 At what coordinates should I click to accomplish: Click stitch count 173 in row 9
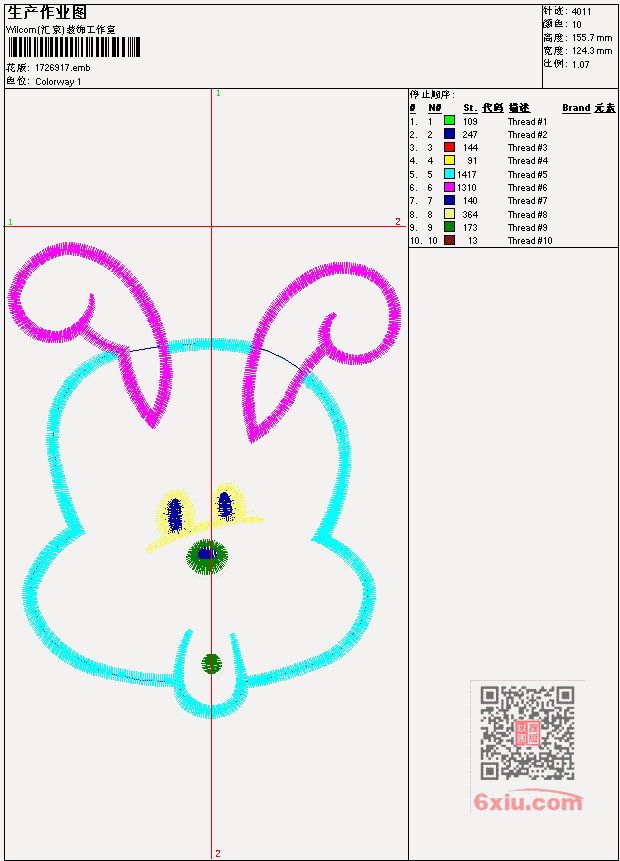470,228
